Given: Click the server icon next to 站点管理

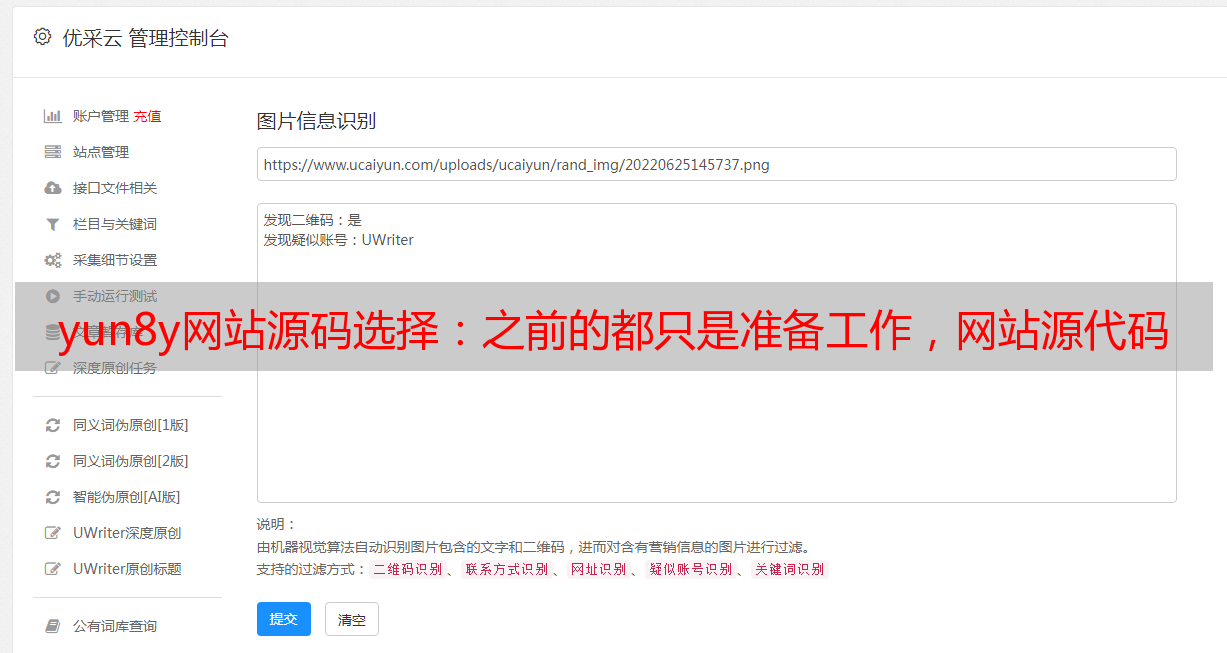Looking at the screenshot, I should coord(53,152).
